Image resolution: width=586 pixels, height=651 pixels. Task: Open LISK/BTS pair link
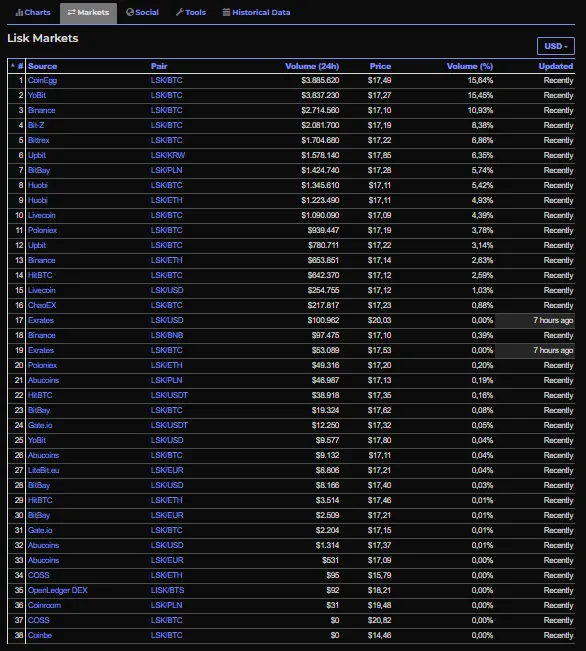(167, 590)
